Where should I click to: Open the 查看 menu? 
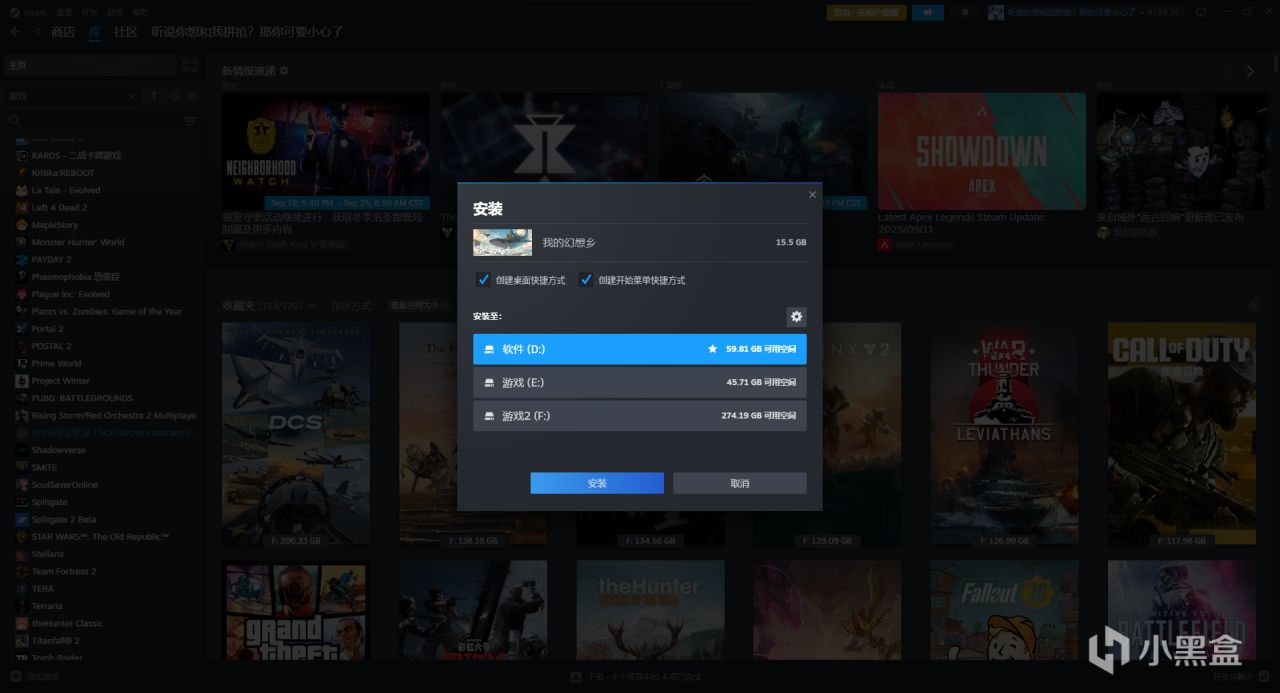click(65, 12)
